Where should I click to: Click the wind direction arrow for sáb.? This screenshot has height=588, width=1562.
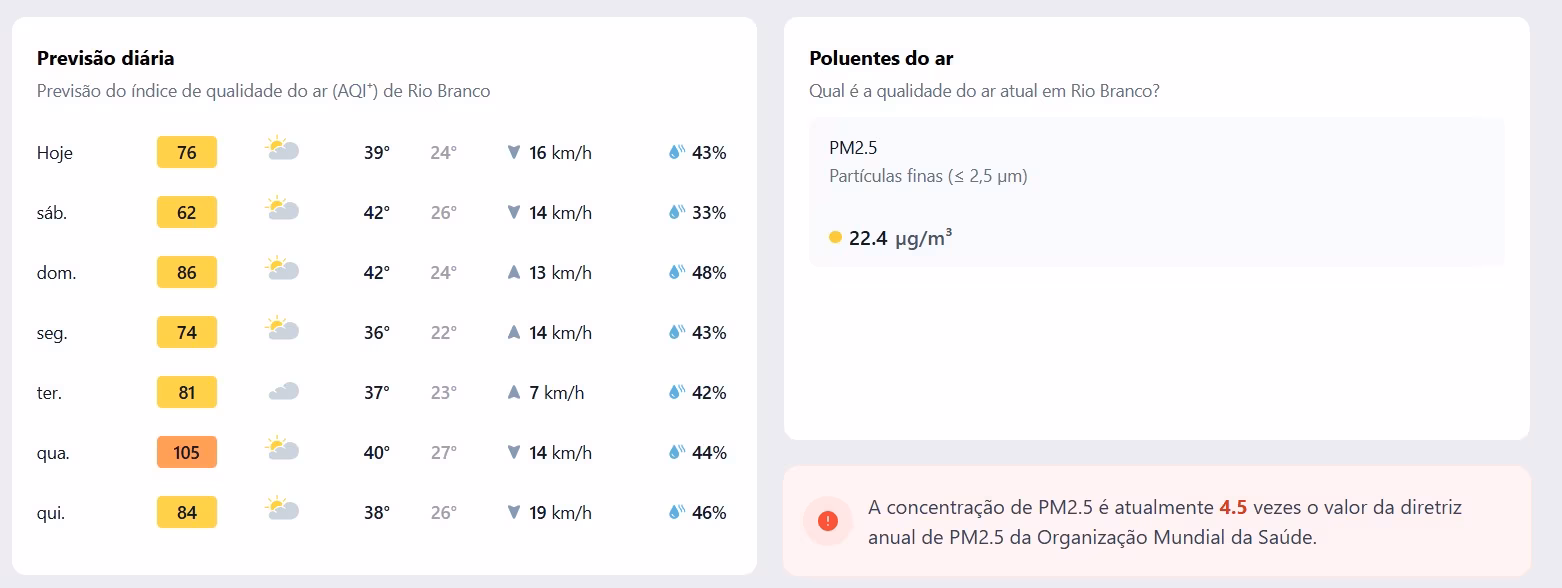pos(514,212)
